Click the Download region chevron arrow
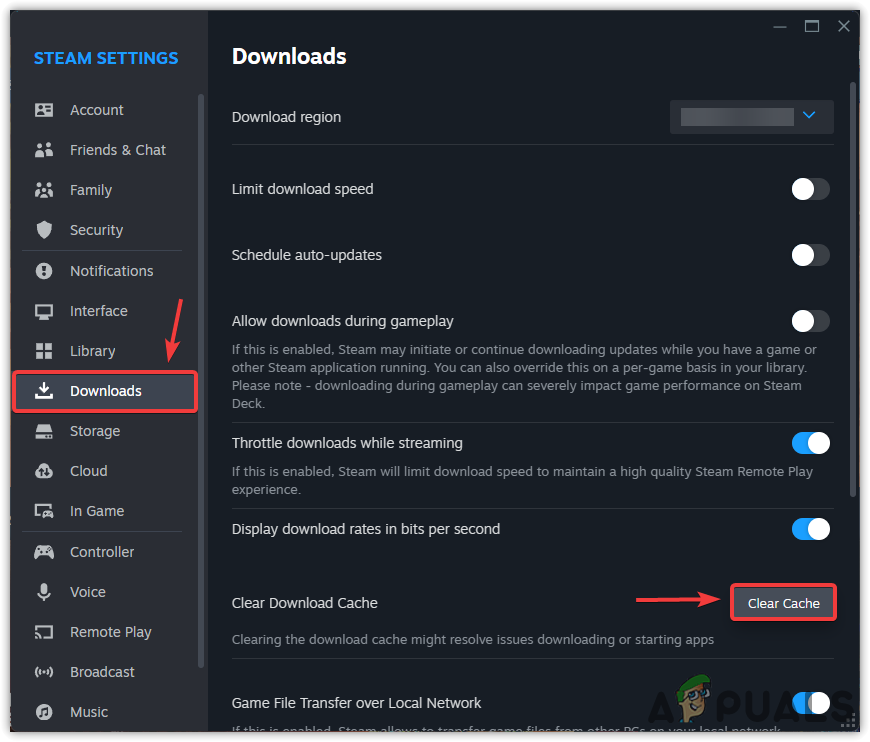Viewport: 870px width, 742px height. click(809, 115)
